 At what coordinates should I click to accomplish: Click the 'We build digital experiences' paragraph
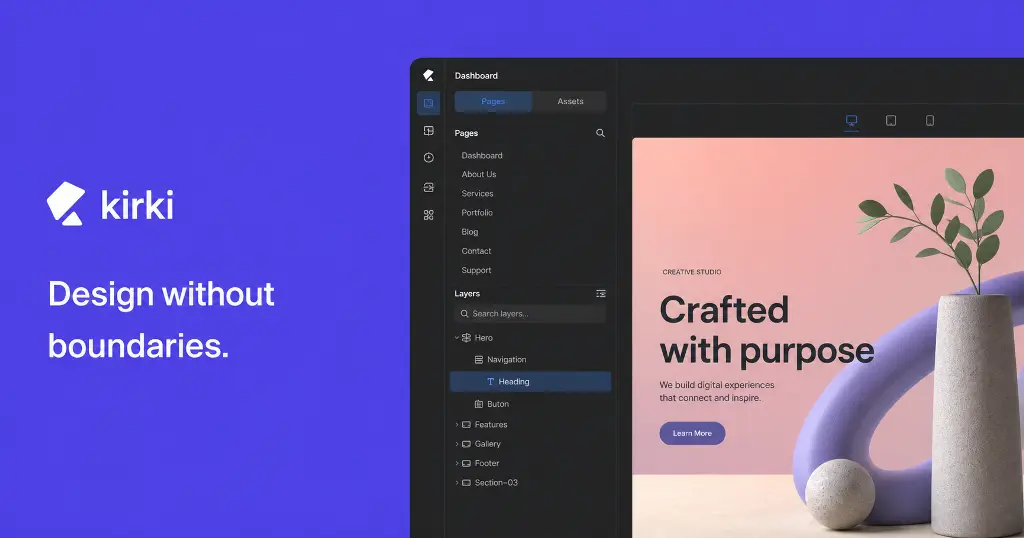(716, 391)
